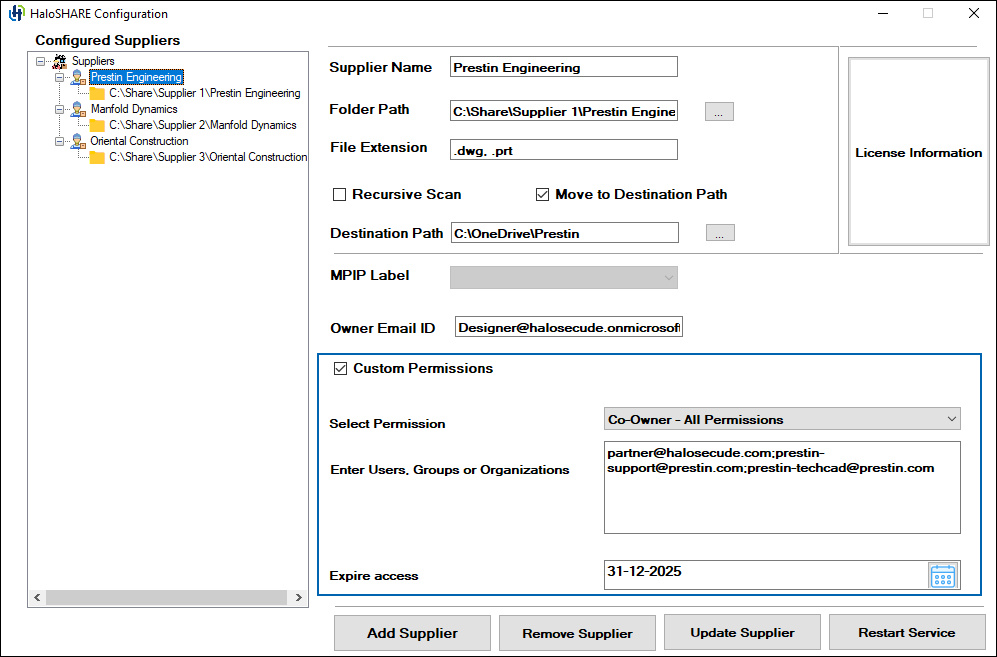This screenshot has width=997, height=657.
Task: Click the Suppliers root node icon
Action: (x=59, y=61)
